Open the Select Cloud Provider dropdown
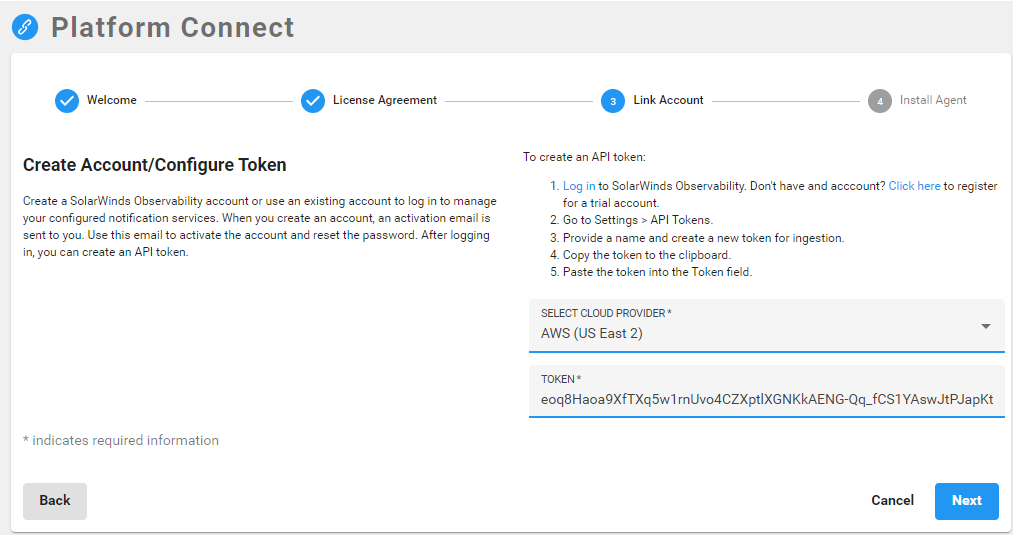The image size is (1013, 535). [x=766, y=326]
